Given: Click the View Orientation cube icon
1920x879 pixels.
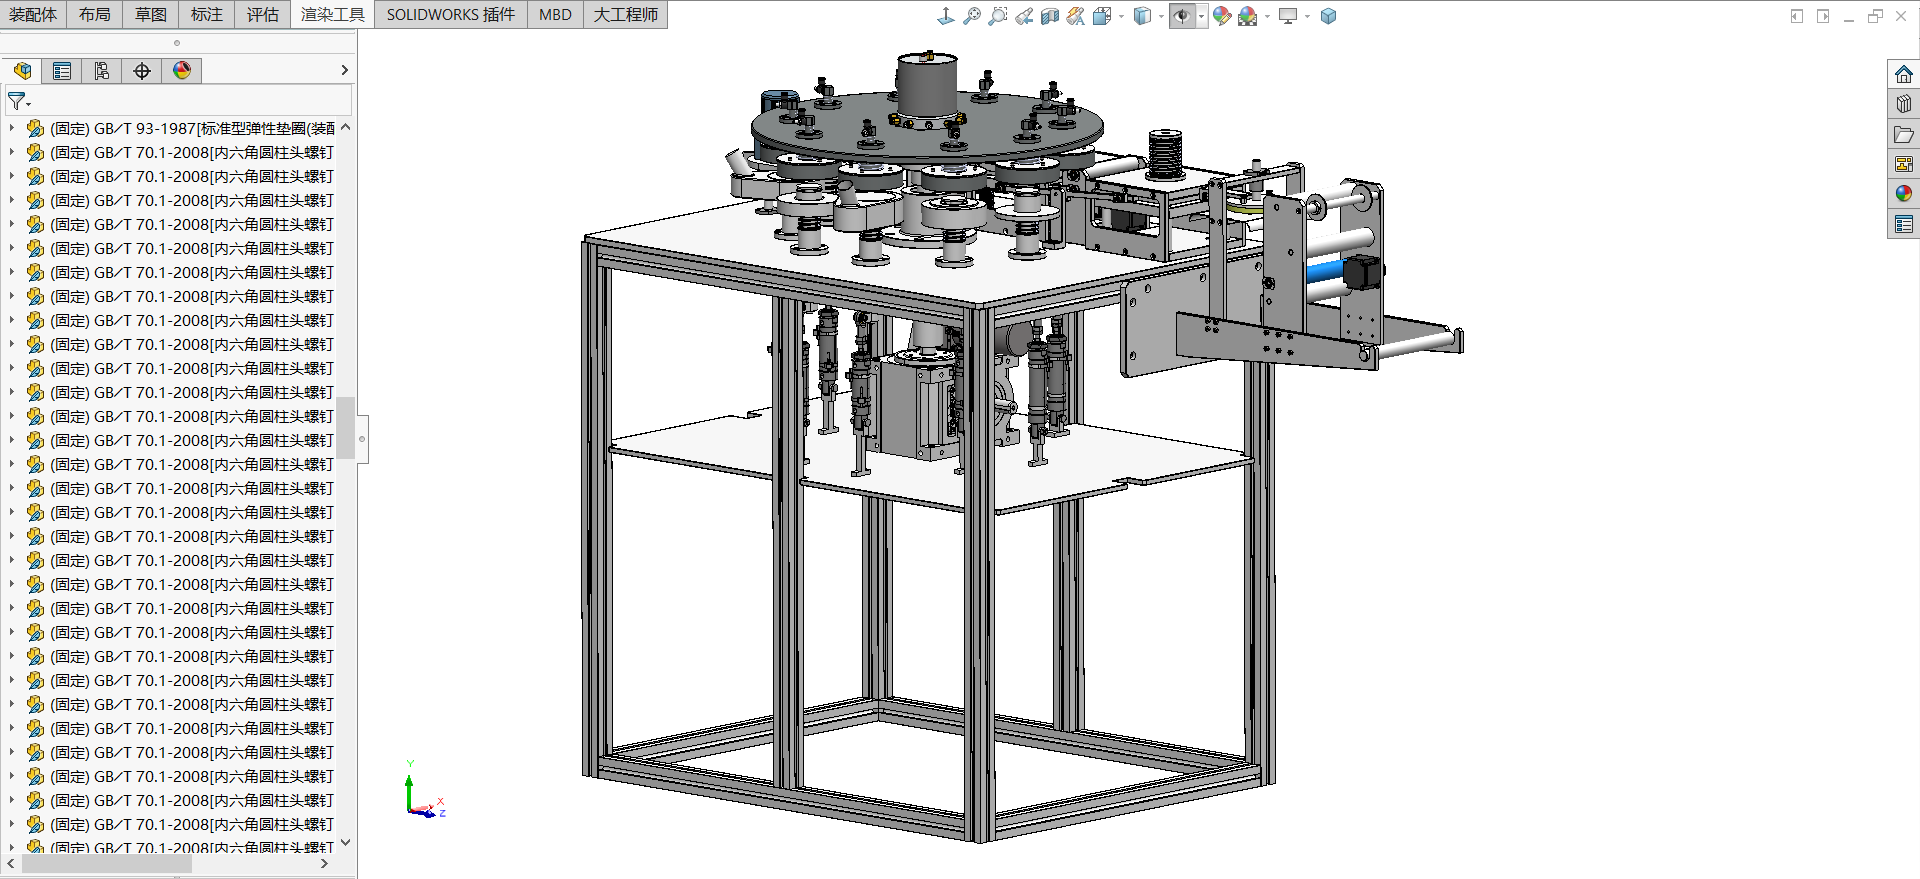Looking at the screenshot, I should (x=1102, y=16).
